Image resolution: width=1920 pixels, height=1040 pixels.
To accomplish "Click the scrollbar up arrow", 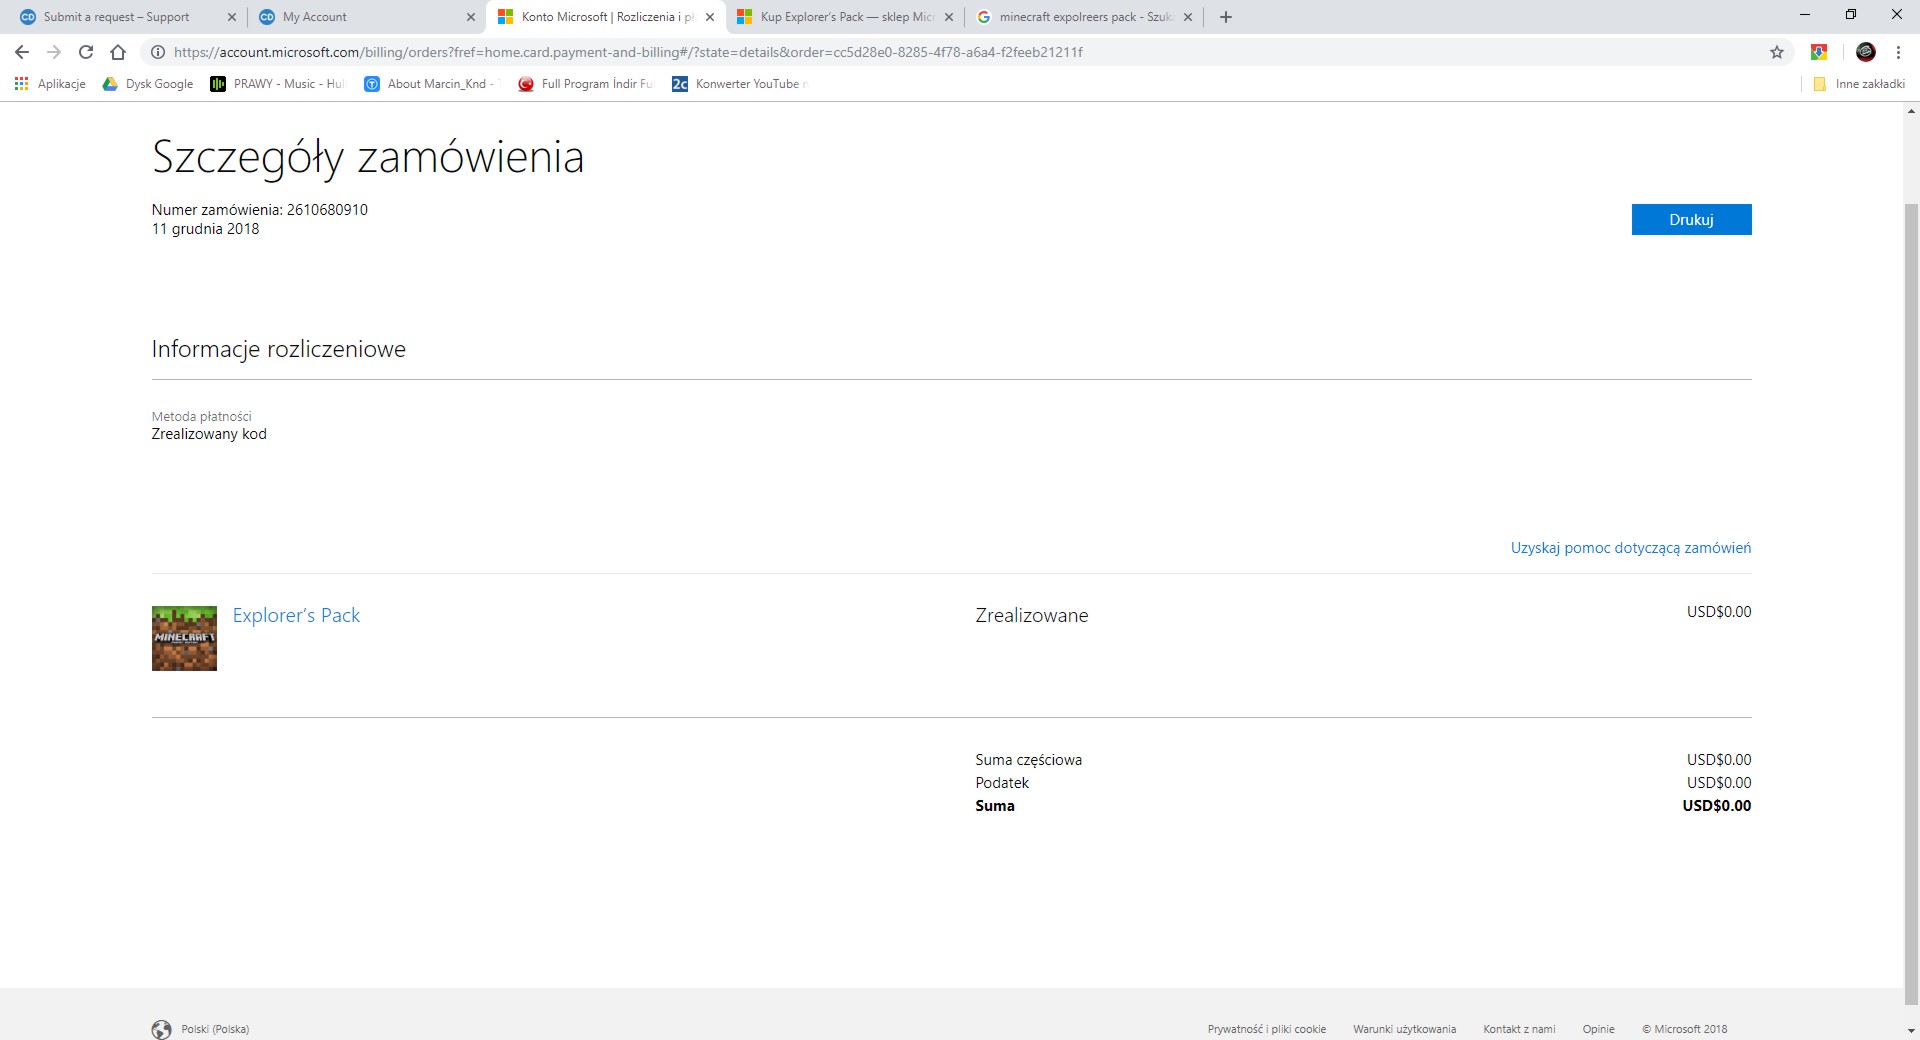I will tap(1911, 111).
